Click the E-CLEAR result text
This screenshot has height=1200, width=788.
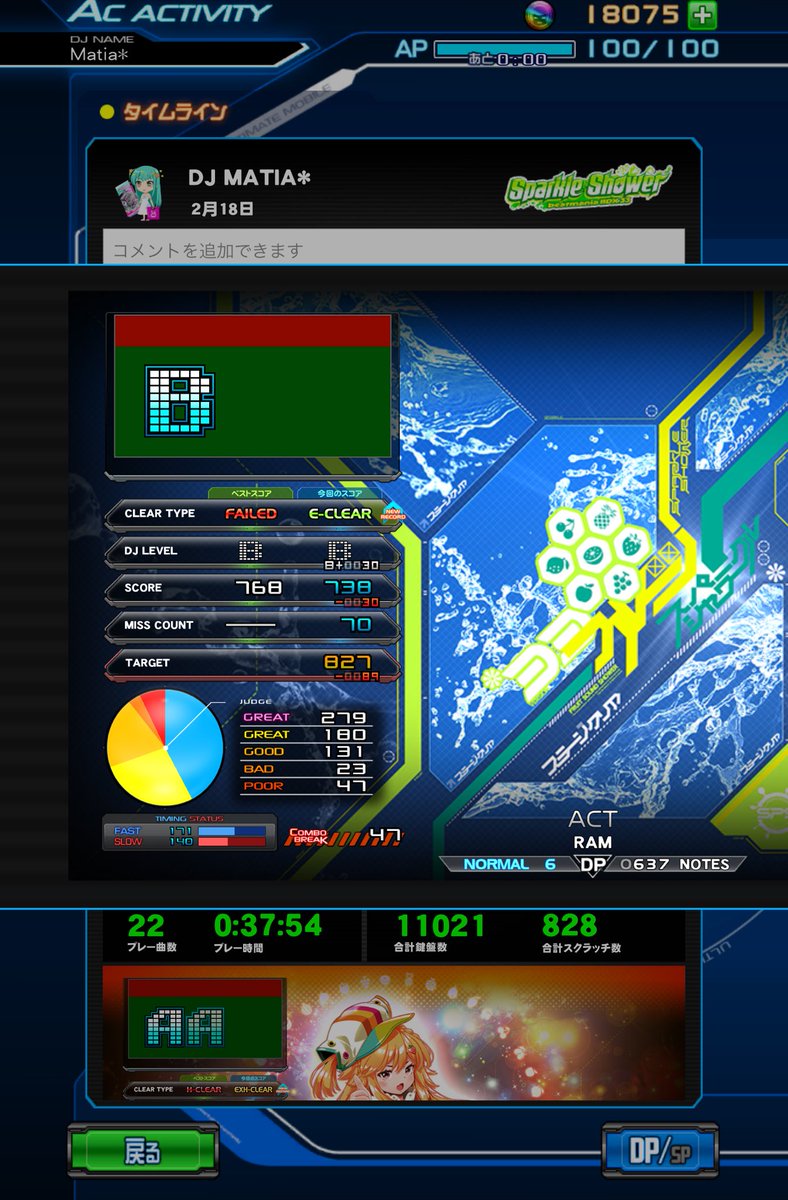340,514
